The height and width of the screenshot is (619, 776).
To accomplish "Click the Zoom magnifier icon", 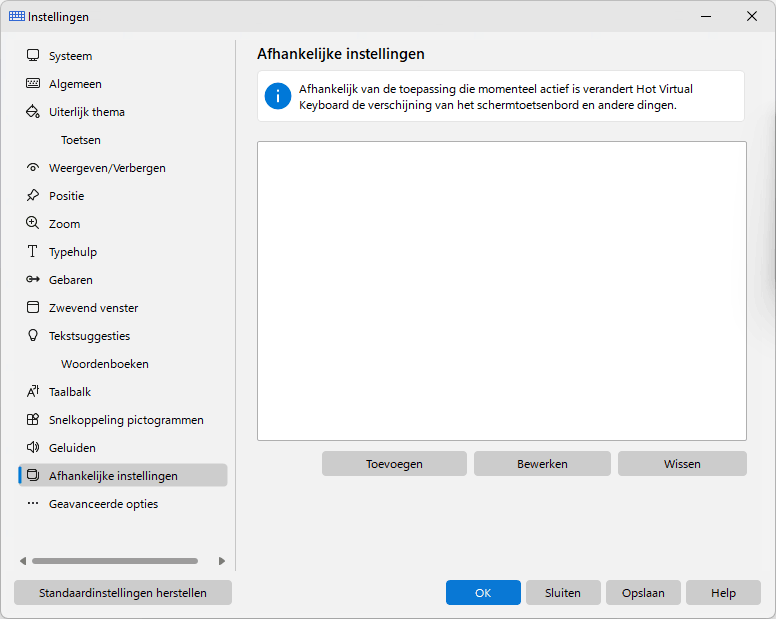I will [x=33, y=223].
